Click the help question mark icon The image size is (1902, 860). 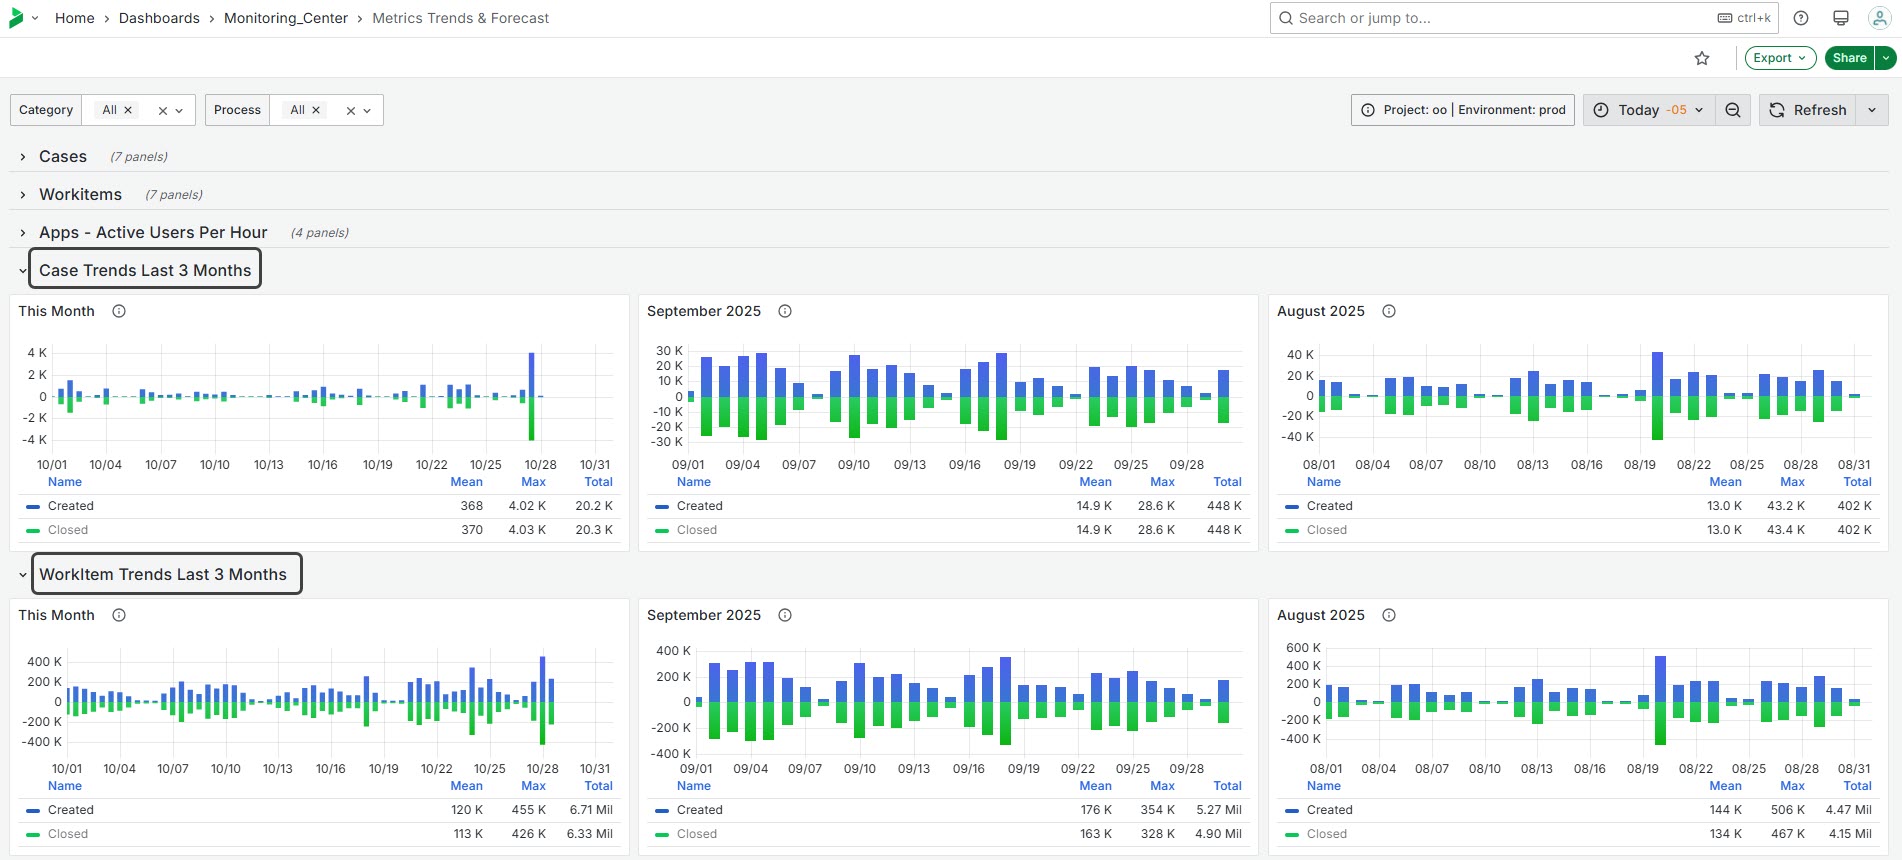click(1801, 18)
